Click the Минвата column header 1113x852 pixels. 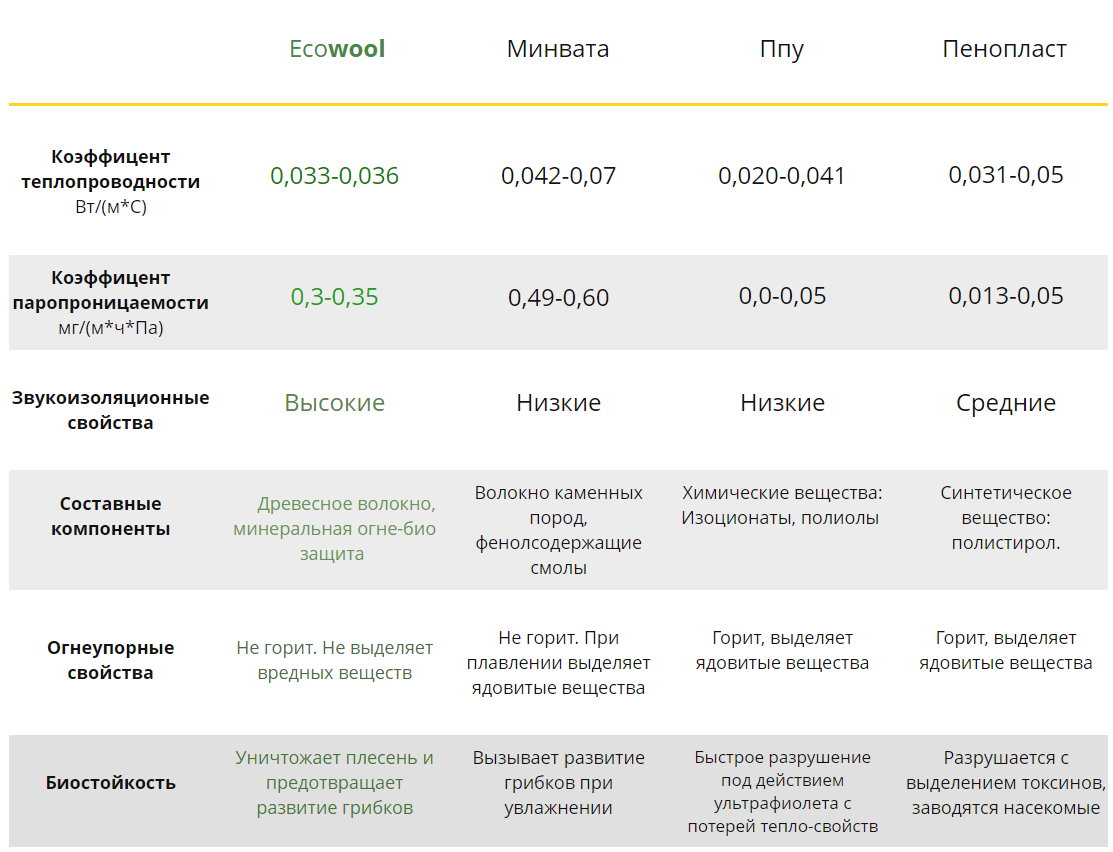click(x=558, y=49)
